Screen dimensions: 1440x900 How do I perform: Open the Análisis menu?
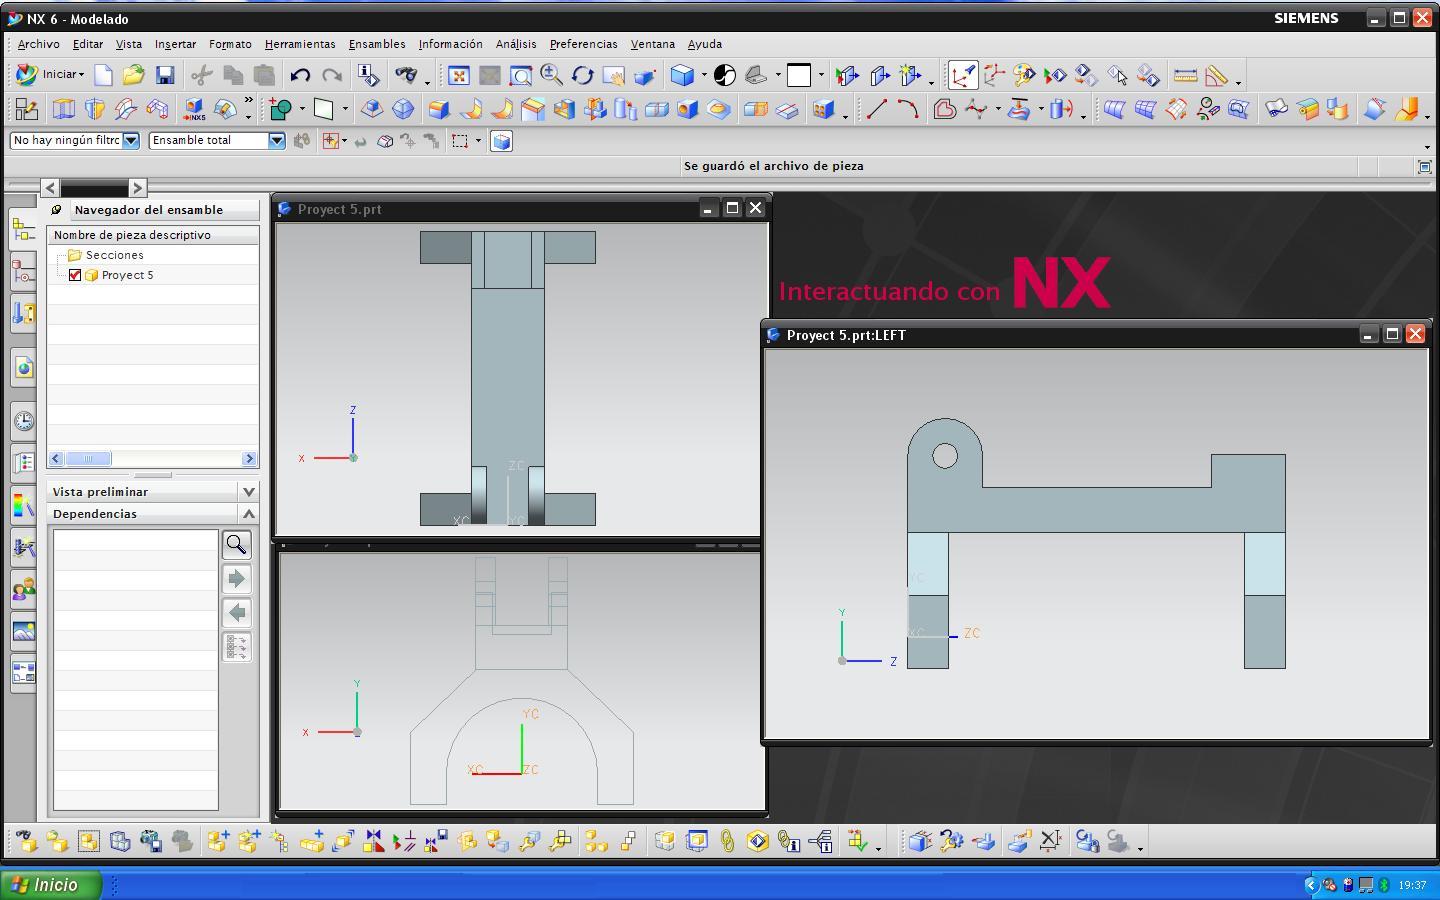click(516, 44)
